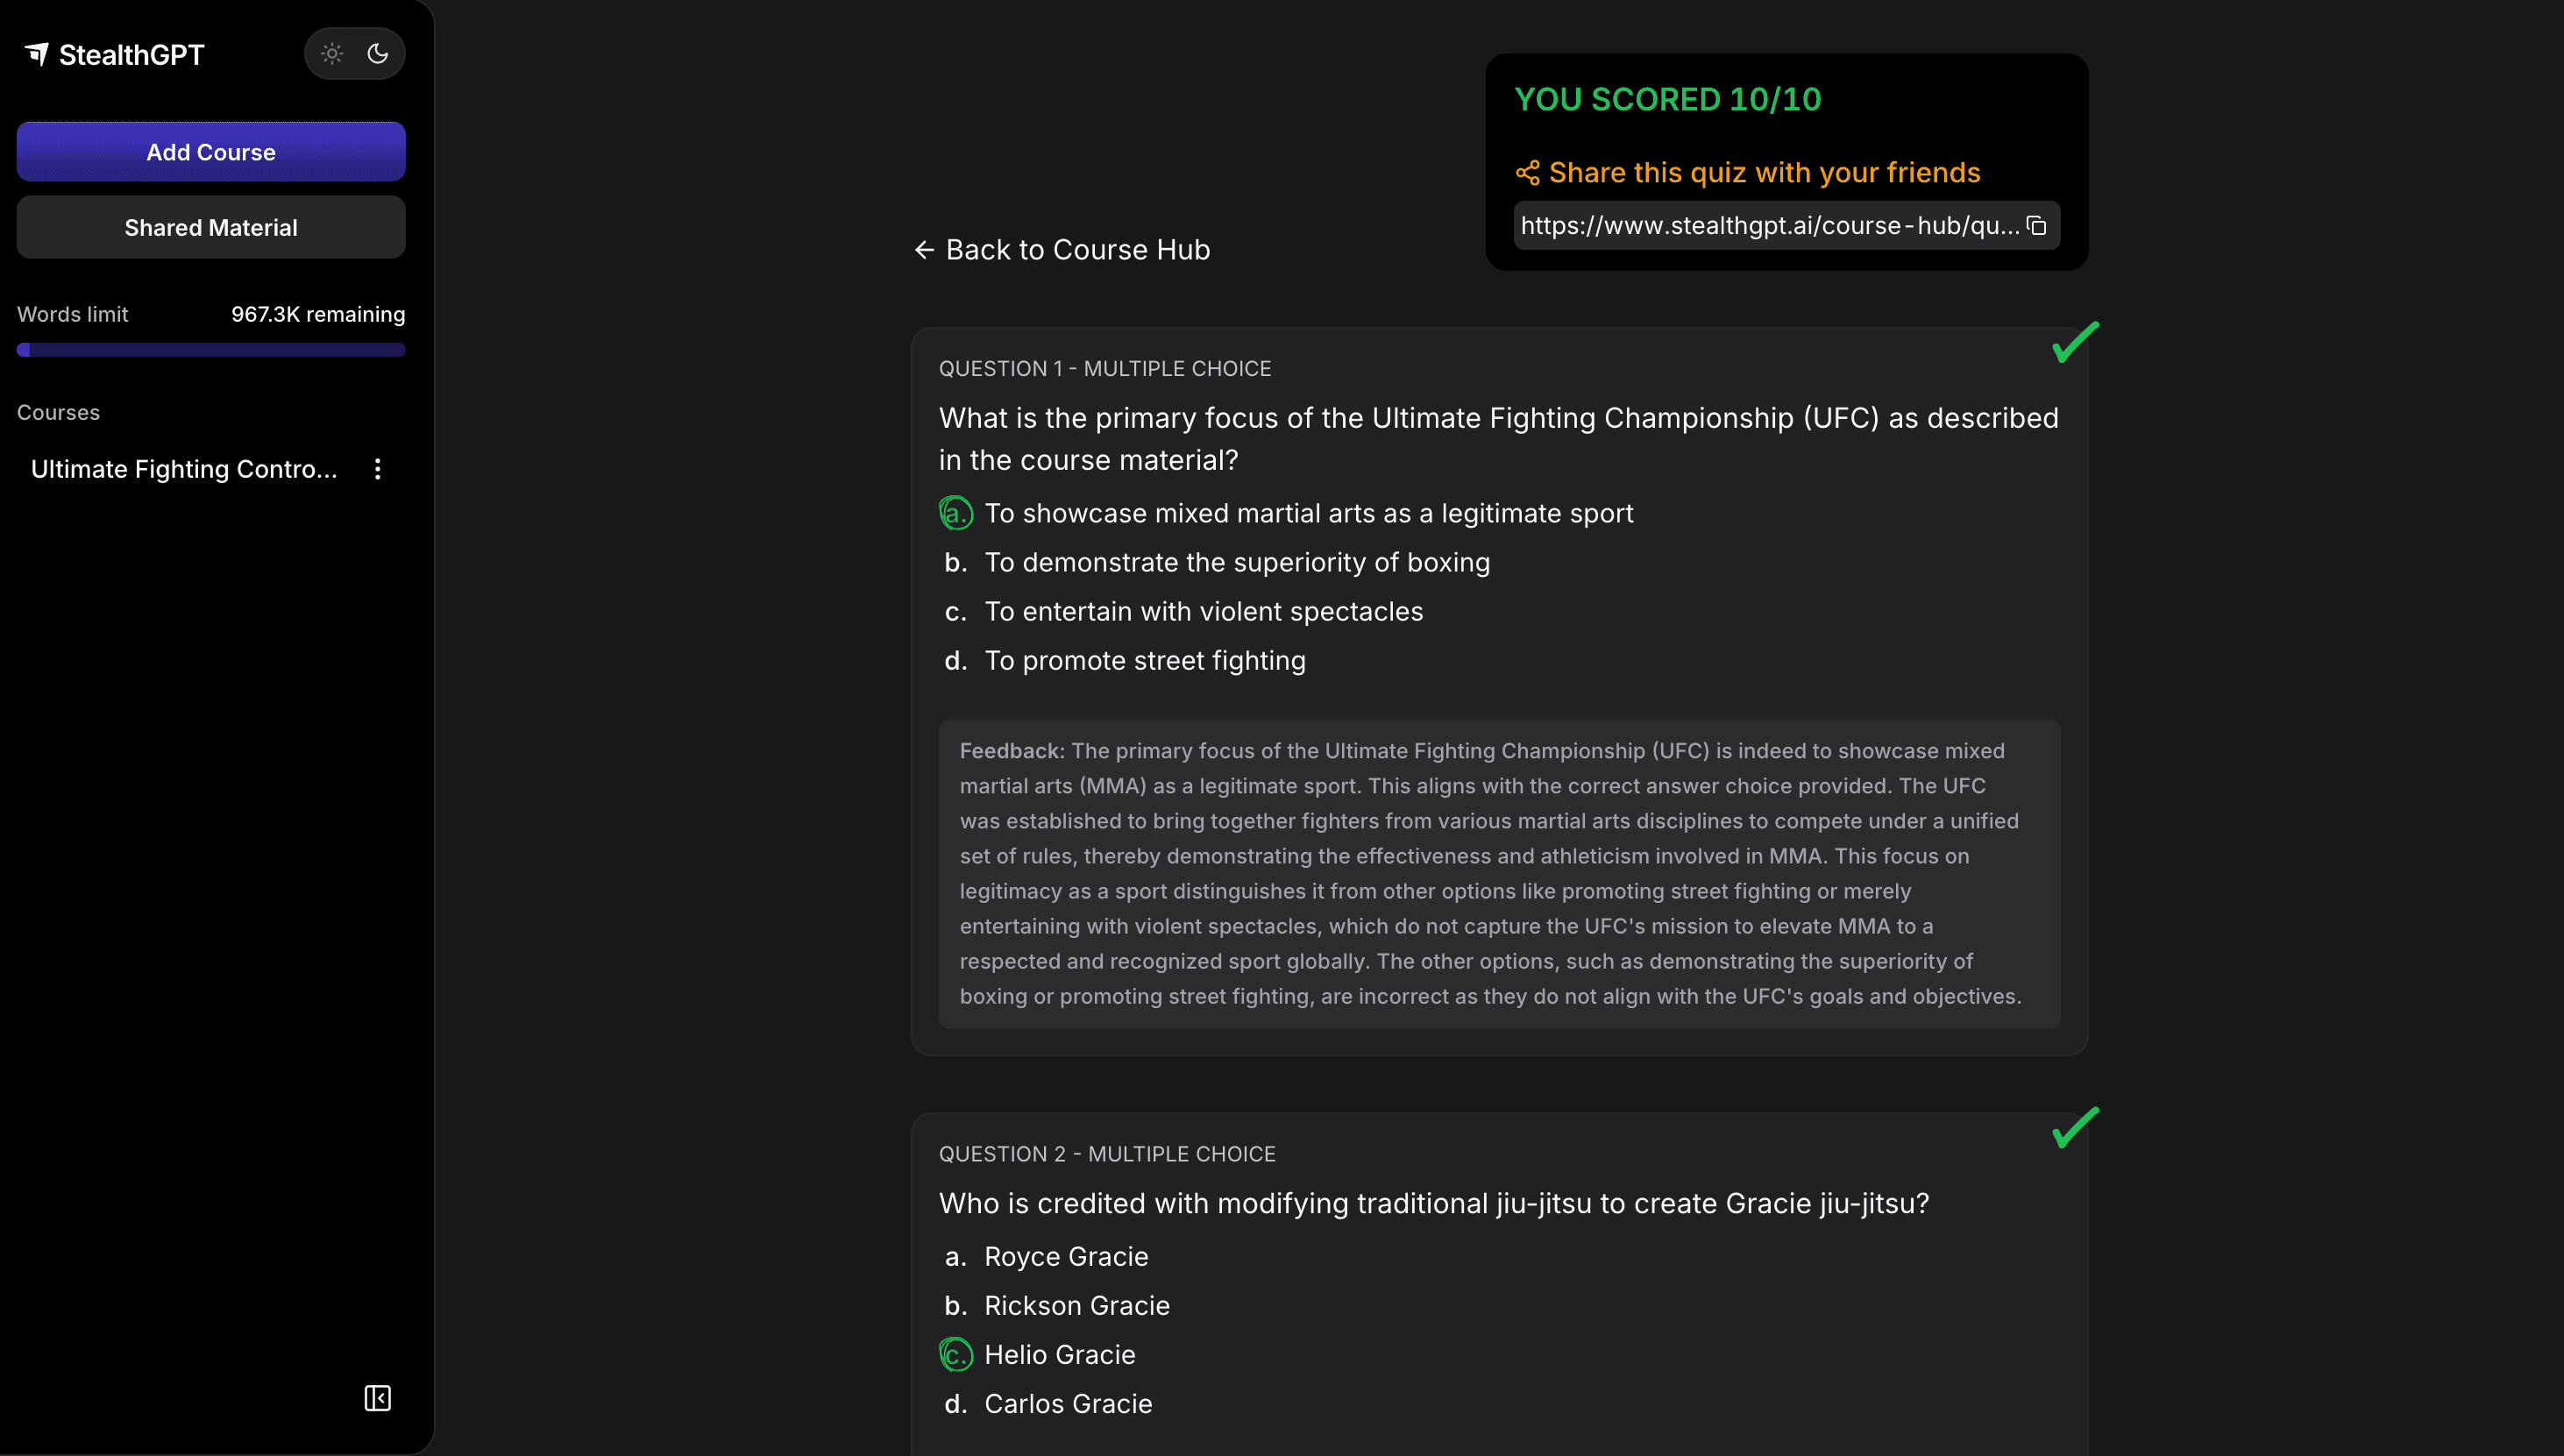Go back to Course Hub
The image size is (2564, 1456).
[1062, 250]
